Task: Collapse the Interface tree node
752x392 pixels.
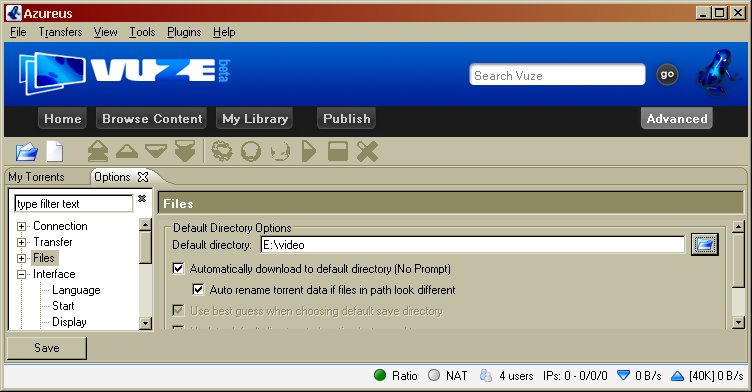Action: tap(22, 274)
